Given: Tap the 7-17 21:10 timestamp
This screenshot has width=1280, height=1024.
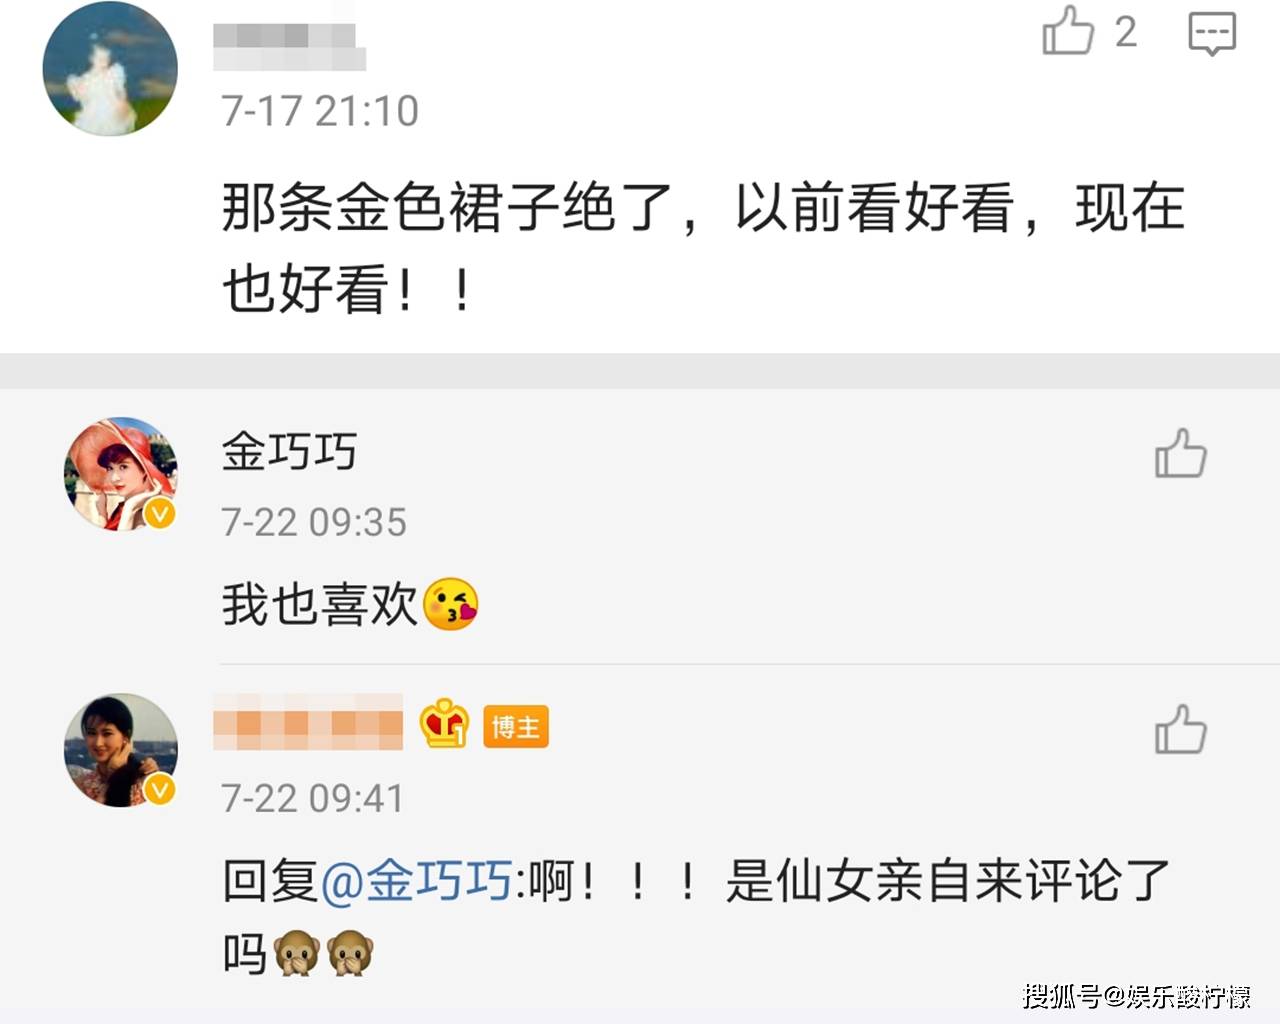Looking at the screenshot, I should [320, 111].
